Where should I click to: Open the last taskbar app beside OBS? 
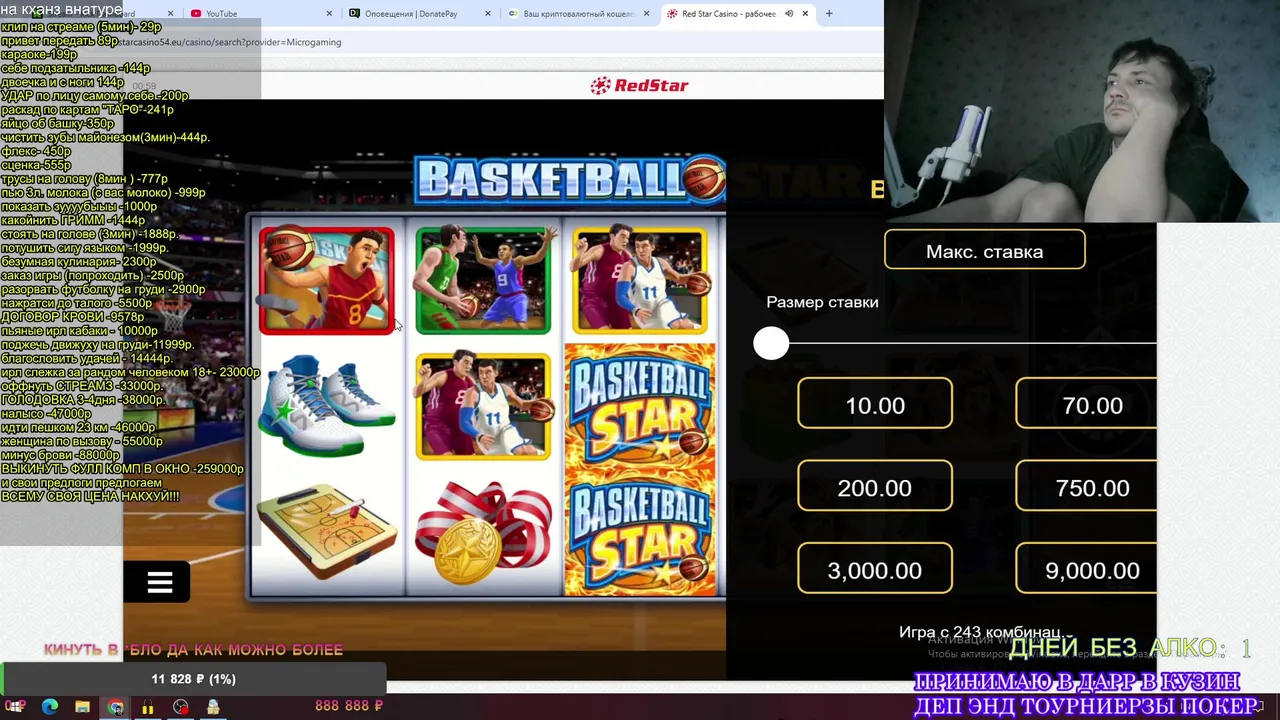pos(213,707)
